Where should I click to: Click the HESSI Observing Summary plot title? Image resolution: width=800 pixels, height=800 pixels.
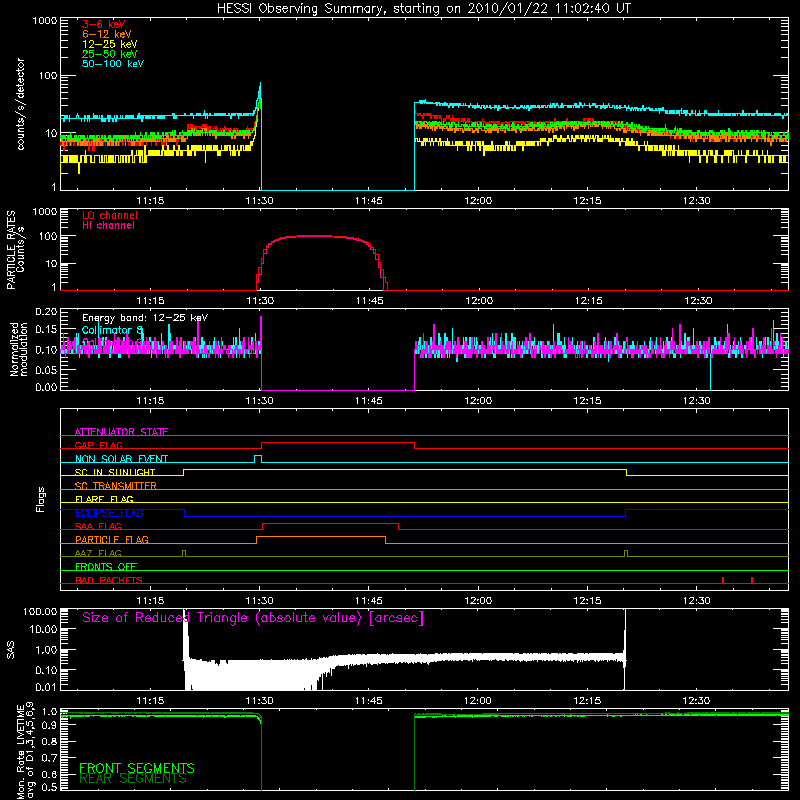tap(424, 9)
